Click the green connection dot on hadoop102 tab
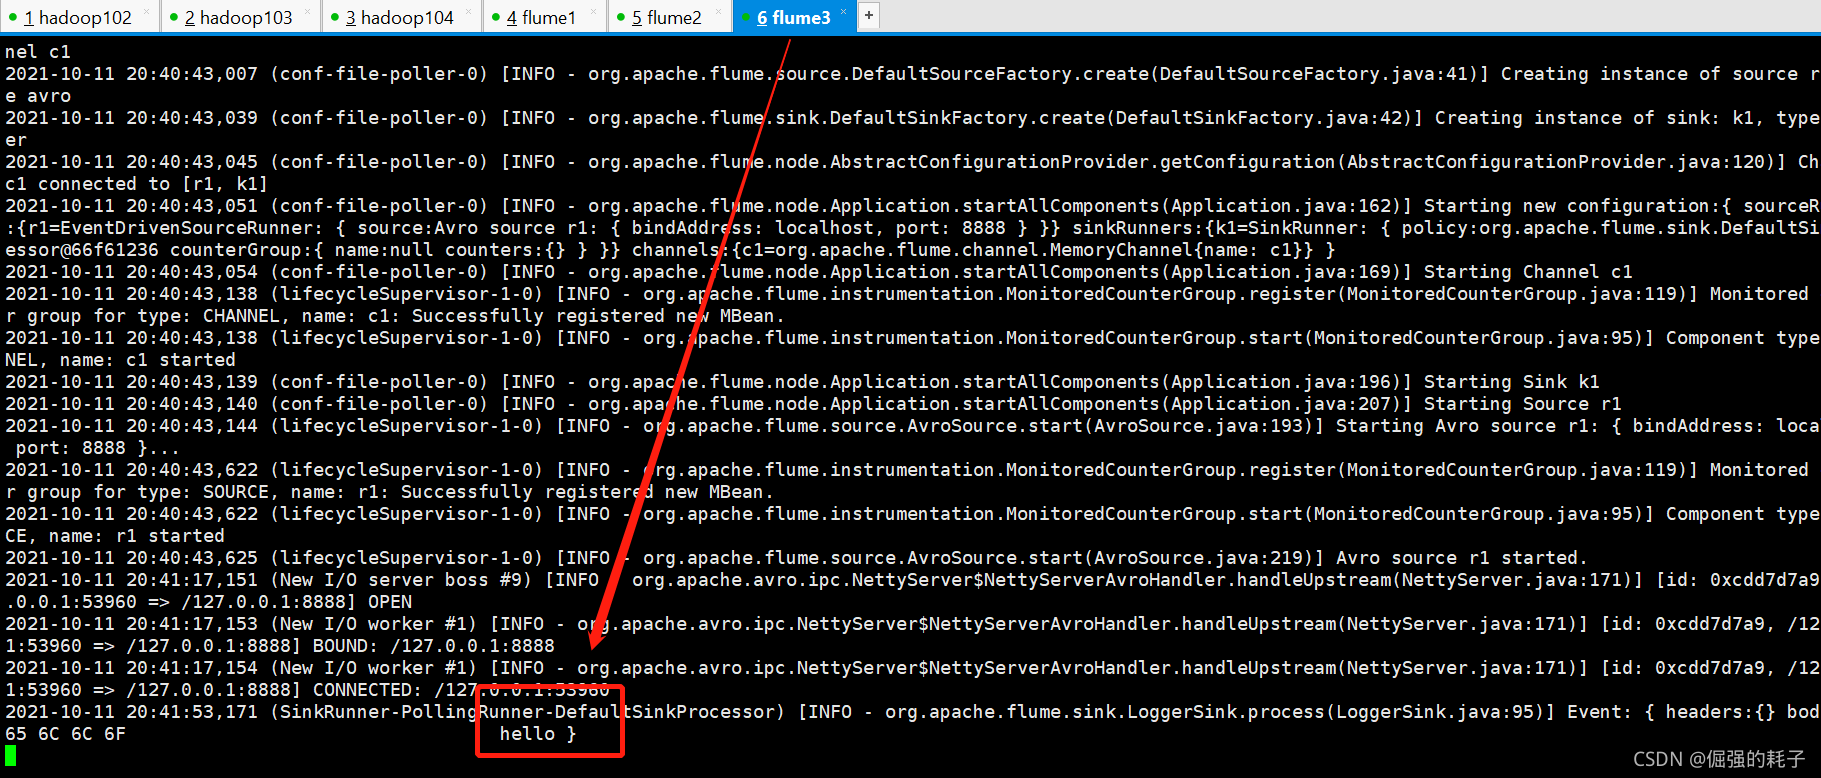Viewport: 1821px width, 778px height. (13, 17)
